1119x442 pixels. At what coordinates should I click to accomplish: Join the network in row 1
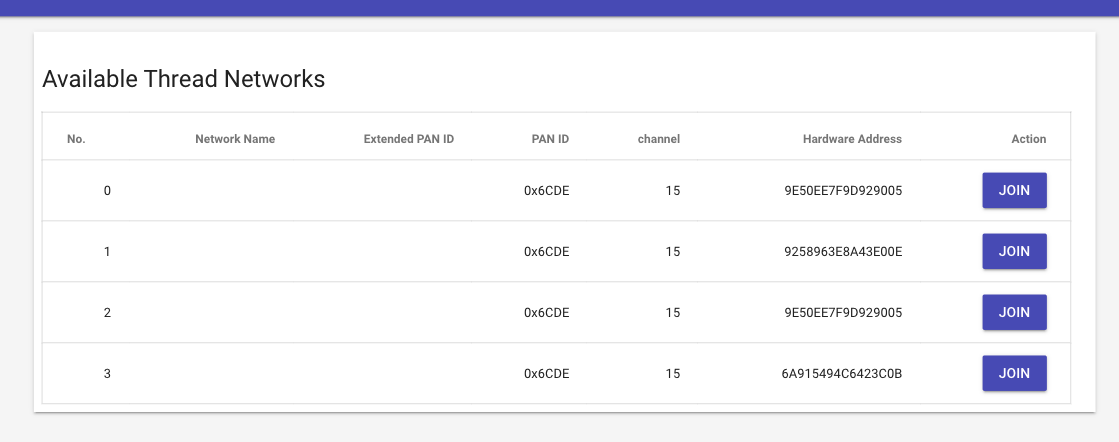pyautogui.click(x=1014, y=251)
